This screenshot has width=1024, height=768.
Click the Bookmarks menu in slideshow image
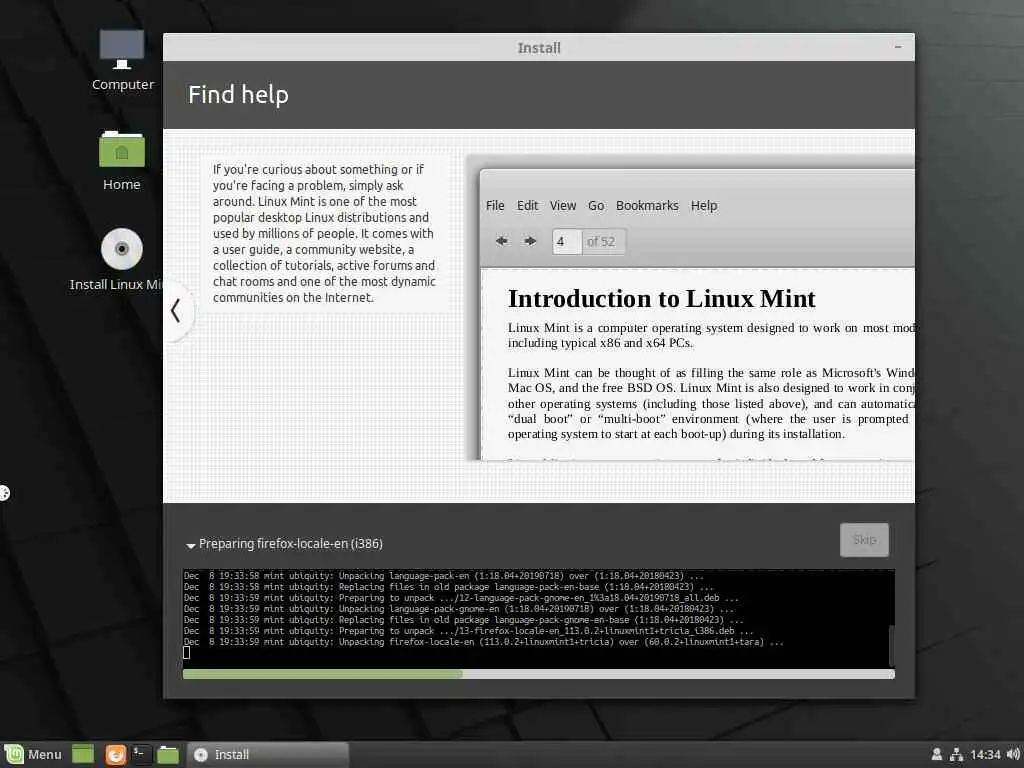[x=647, y=206]
